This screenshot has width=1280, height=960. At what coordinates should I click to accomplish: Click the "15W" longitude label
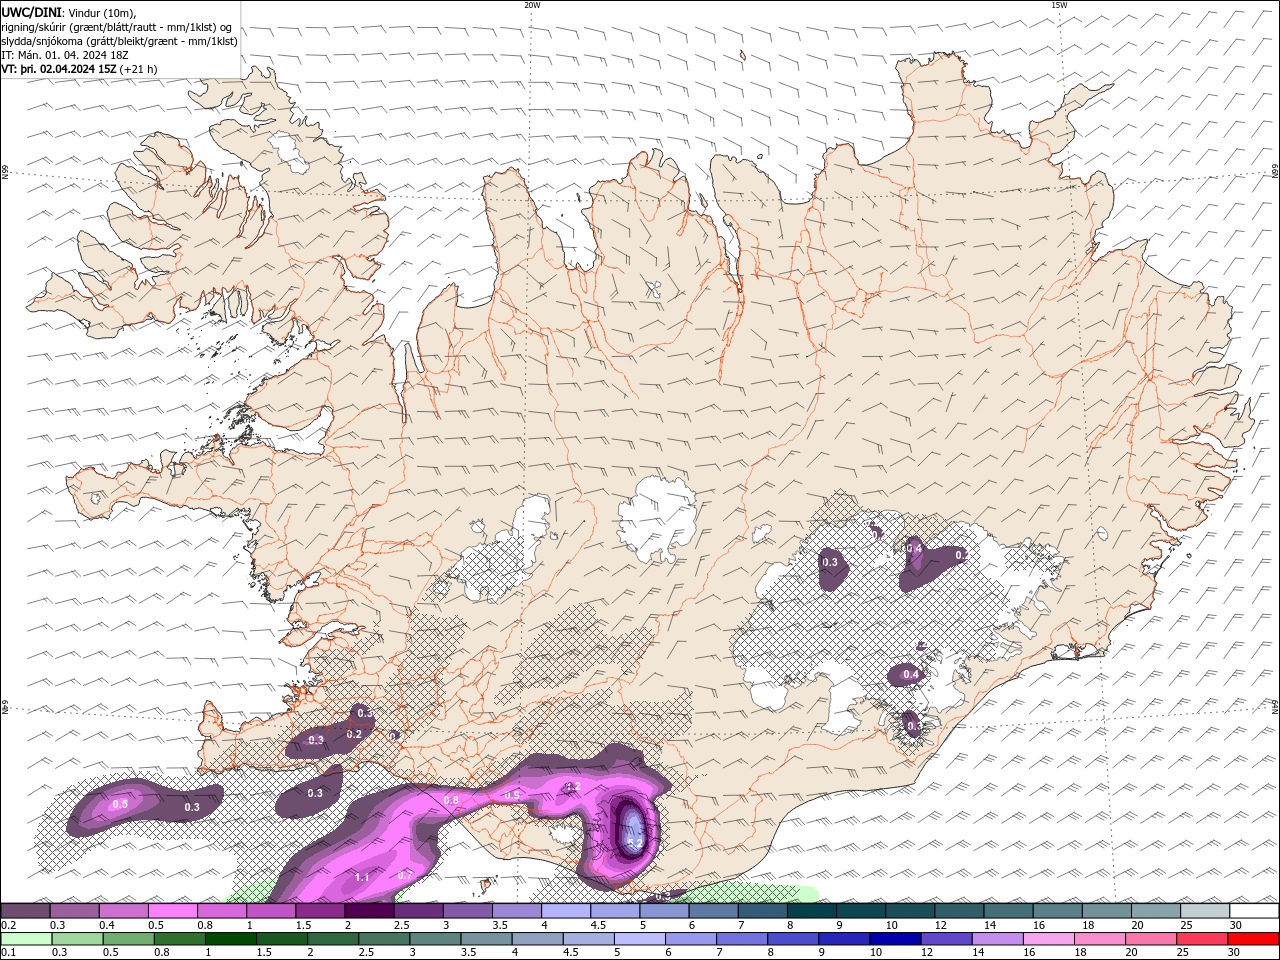(1059, 5)
